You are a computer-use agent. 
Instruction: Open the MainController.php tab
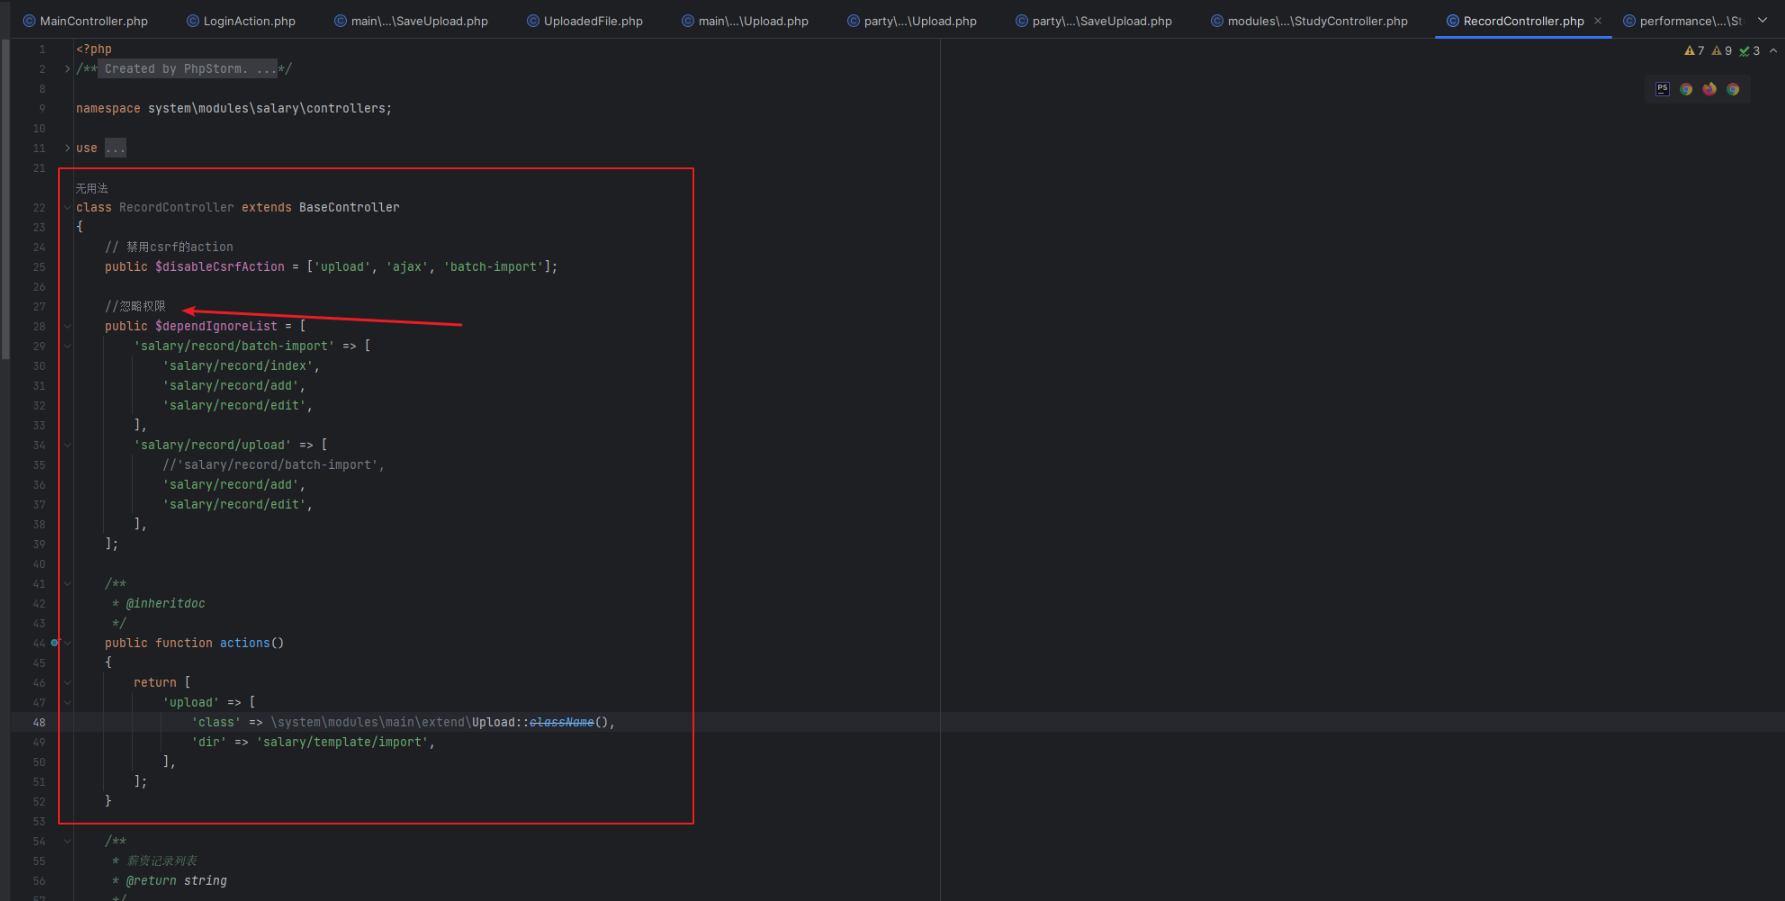tap(86, 21)
